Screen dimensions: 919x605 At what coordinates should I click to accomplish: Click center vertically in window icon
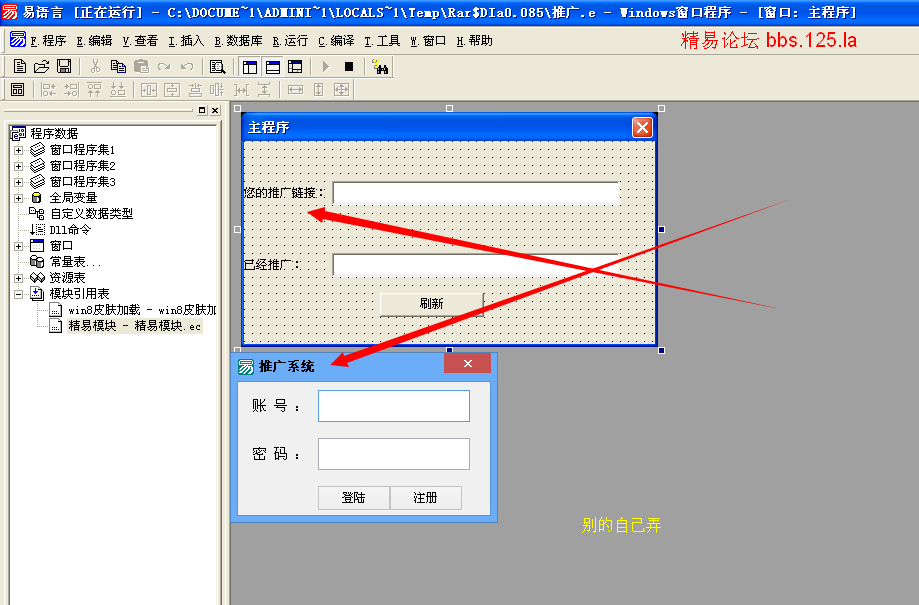[x=172, y=90]
